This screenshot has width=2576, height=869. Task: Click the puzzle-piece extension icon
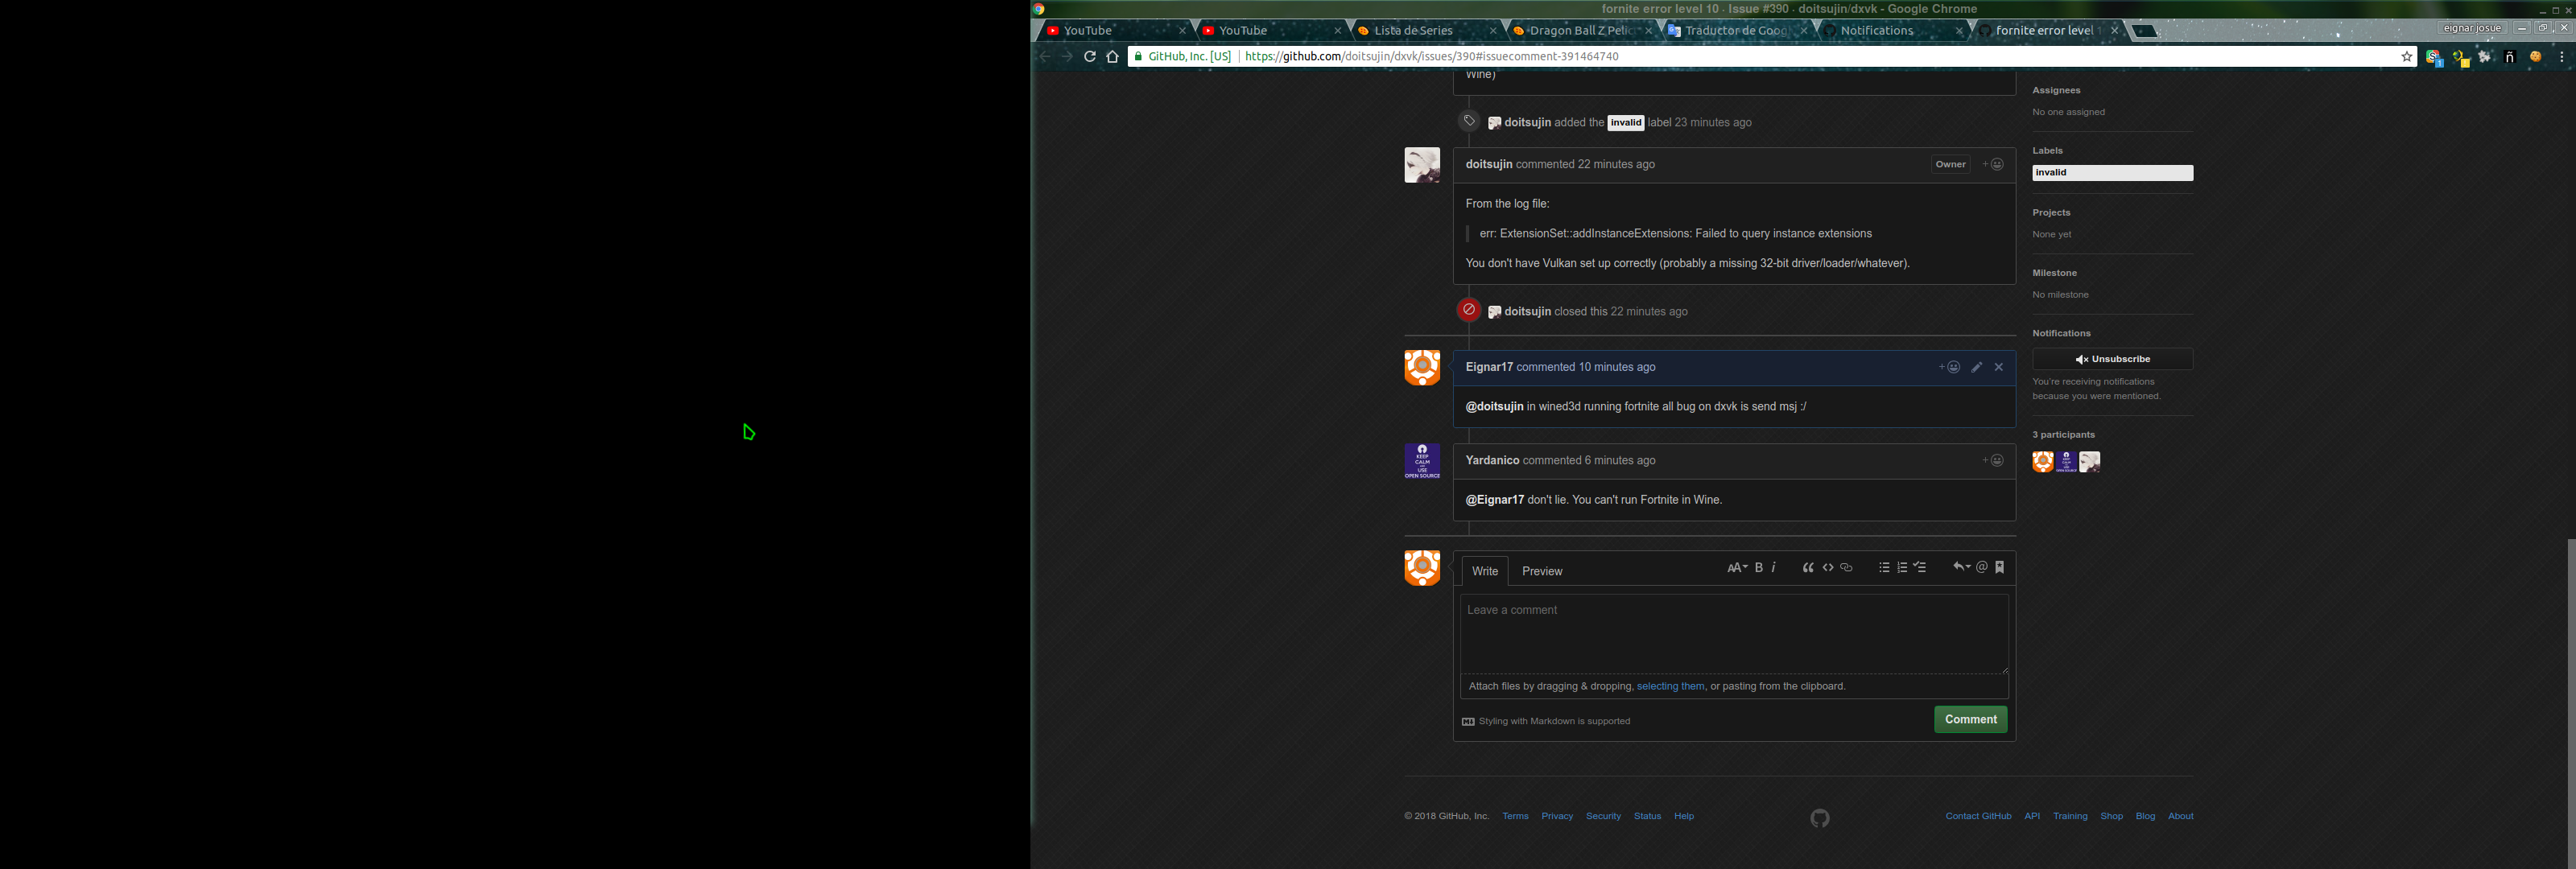[x=2484, y=57]
